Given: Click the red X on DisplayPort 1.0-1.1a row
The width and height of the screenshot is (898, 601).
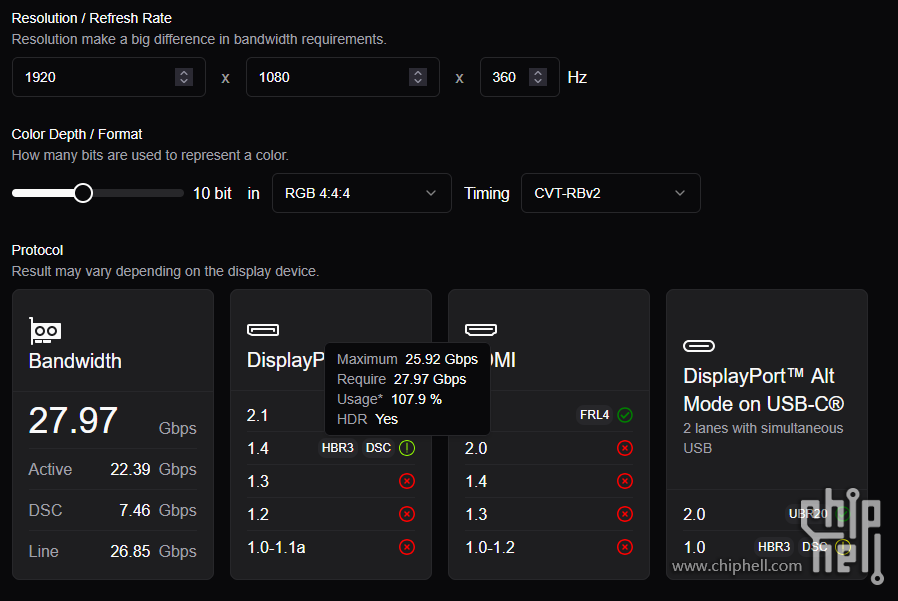Looking at the screenshot, I should (407, 547).
